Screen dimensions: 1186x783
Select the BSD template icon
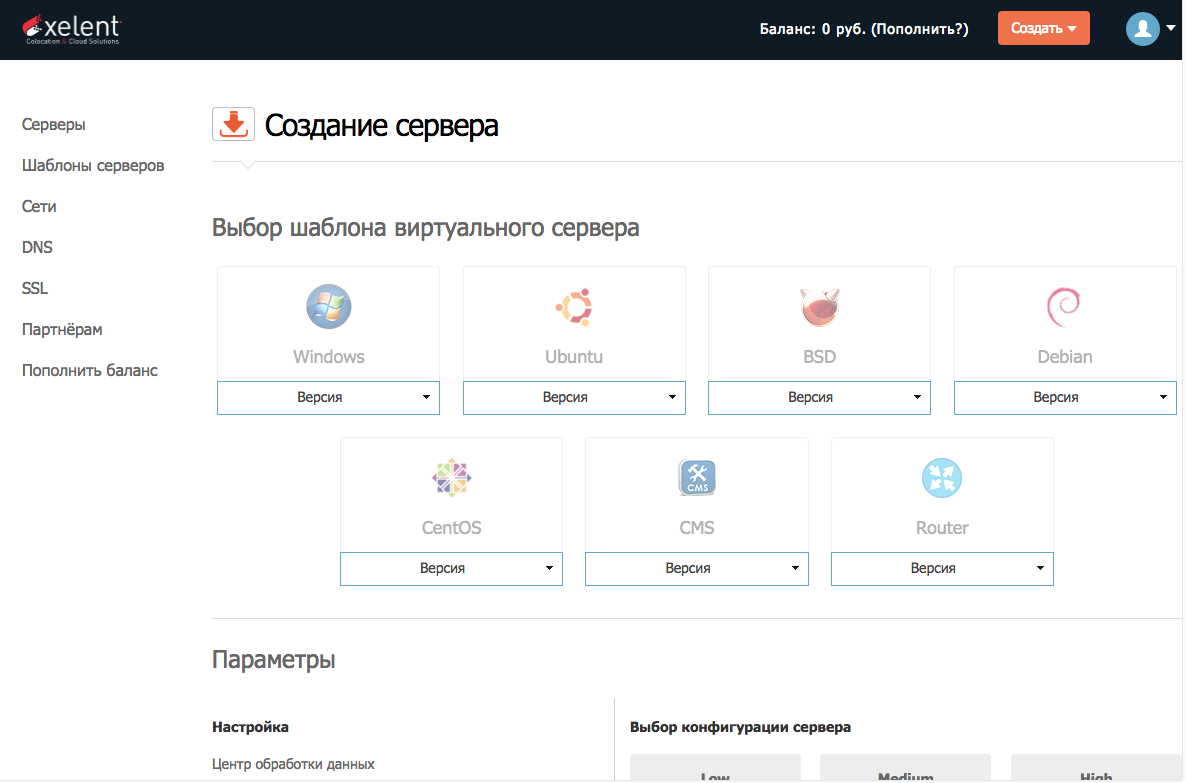coord(819,307)
